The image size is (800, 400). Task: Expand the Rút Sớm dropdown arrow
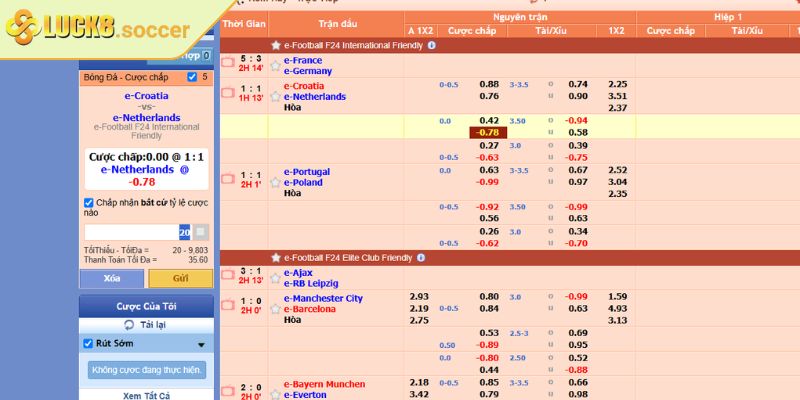(x=201, y=345)
